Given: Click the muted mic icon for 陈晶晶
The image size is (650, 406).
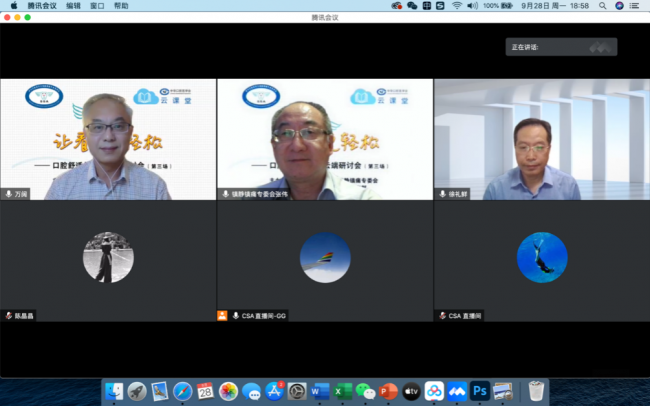Looking at the screenshot, I should point(9,315).
